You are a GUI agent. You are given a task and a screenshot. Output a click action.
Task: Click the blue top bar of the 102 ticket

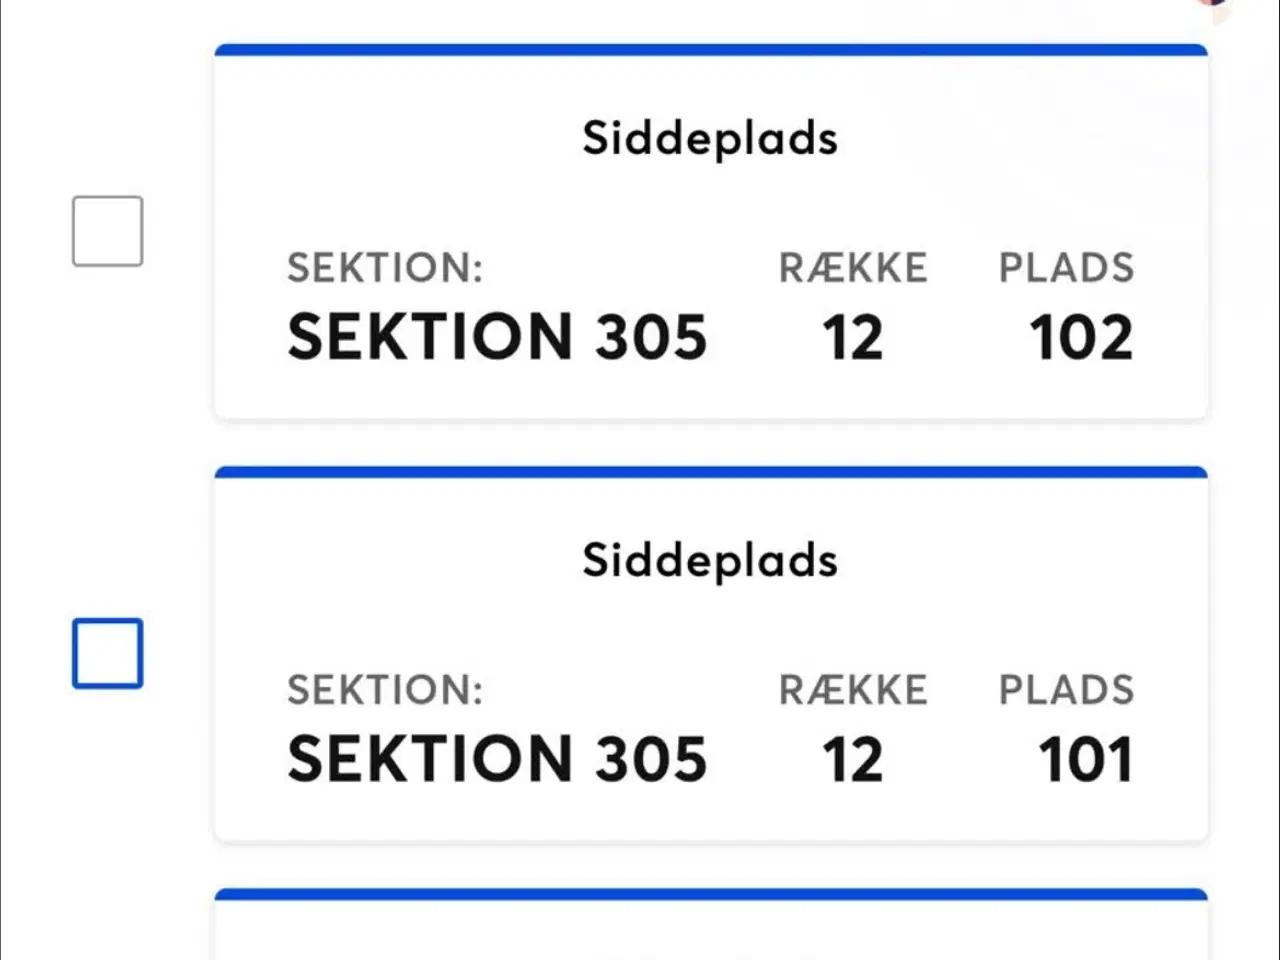[x=711, y=49]
